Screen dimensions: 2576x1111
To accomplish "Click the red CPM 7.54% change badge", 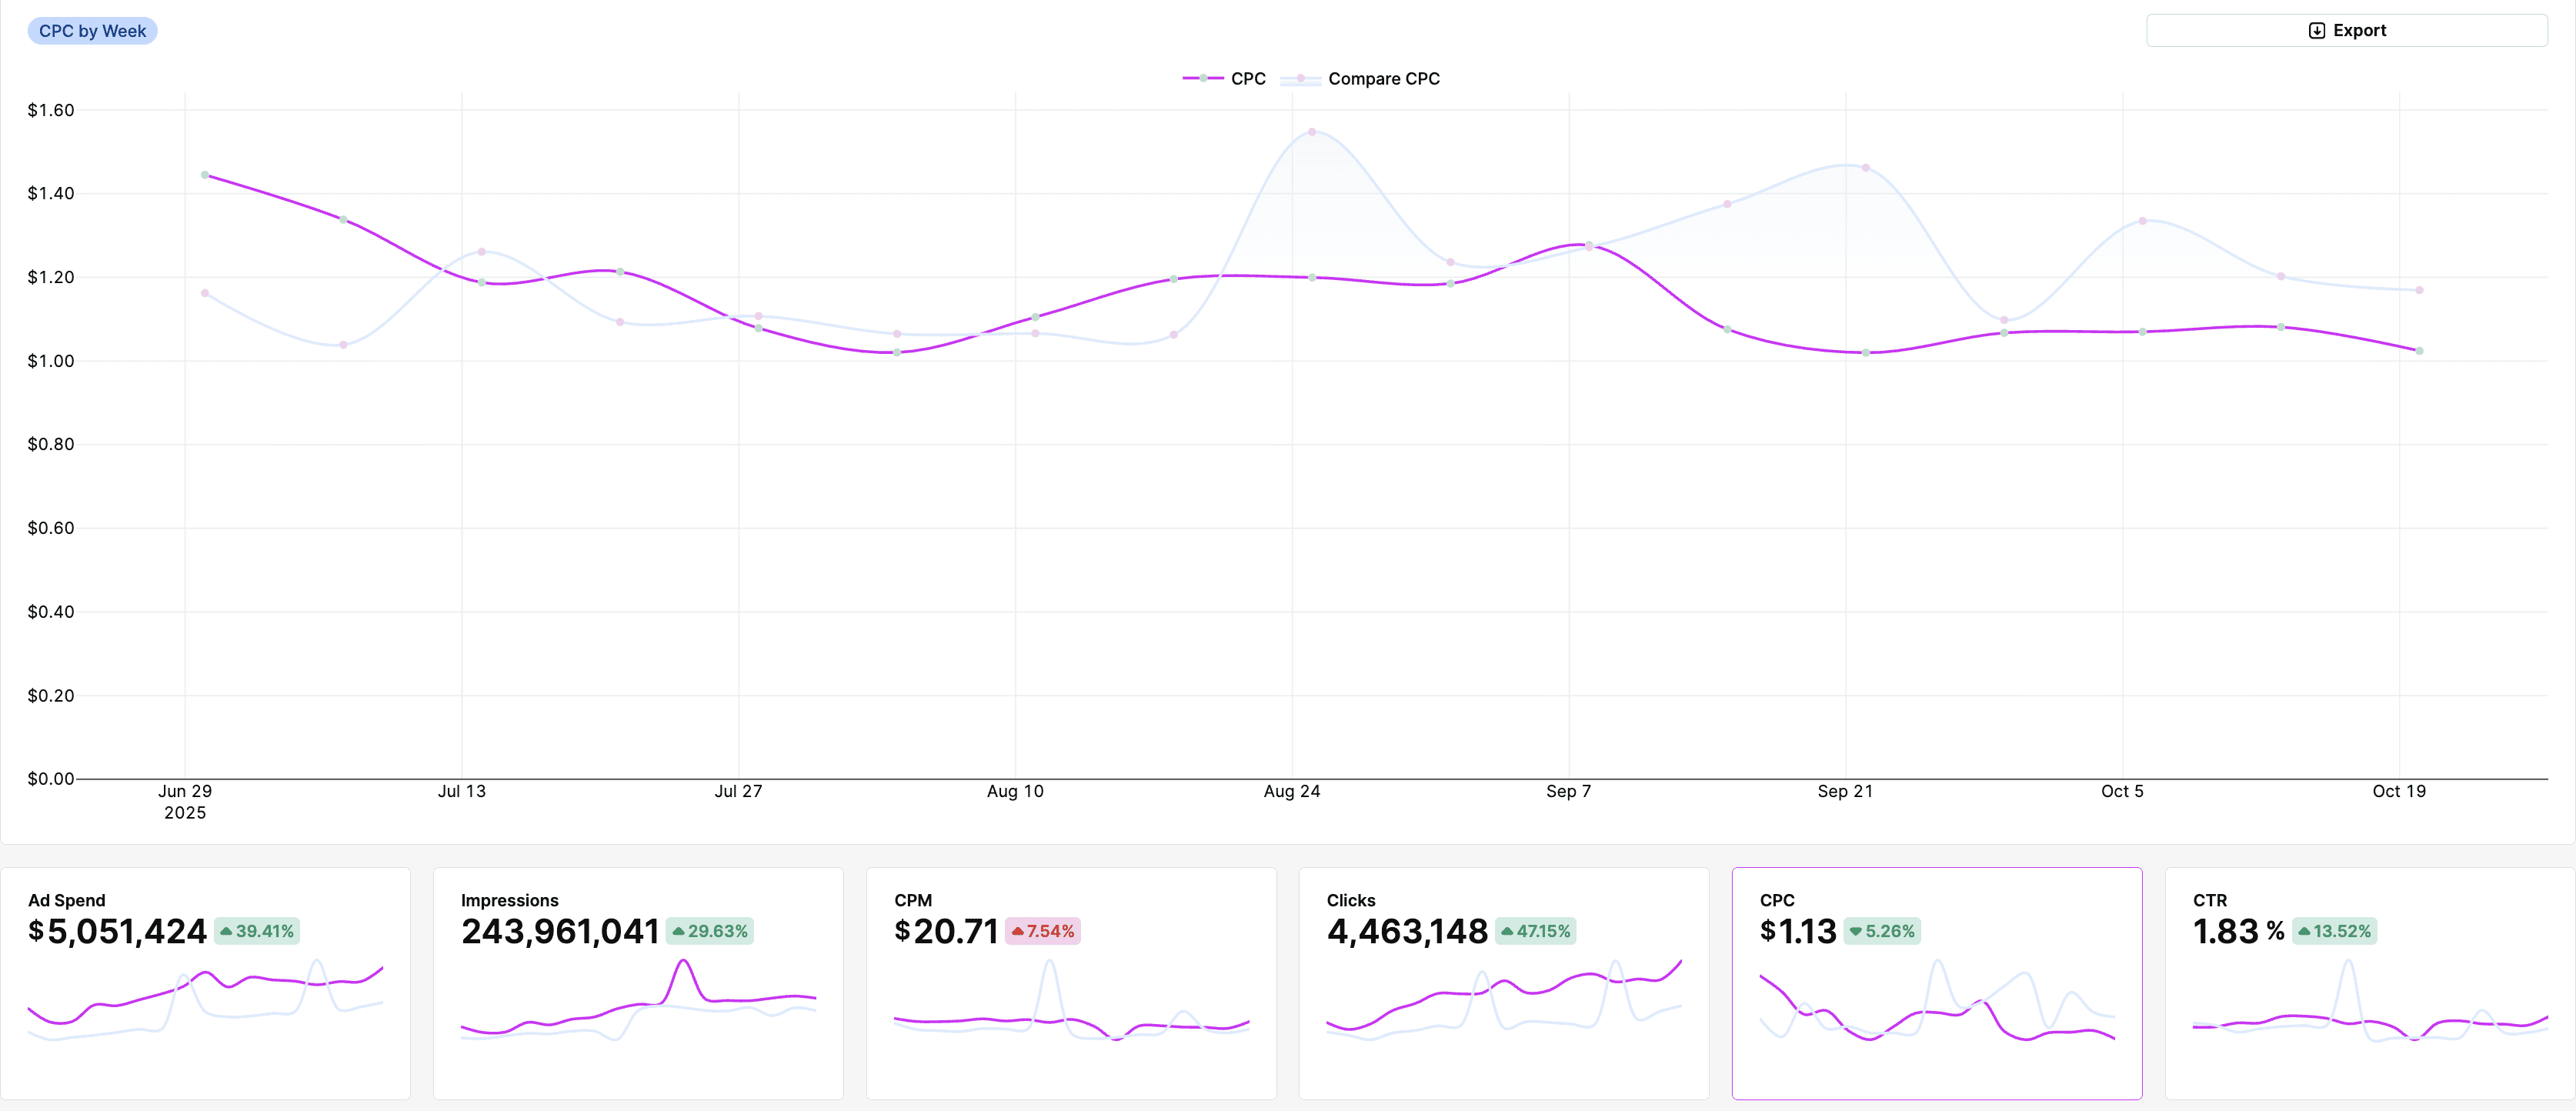I will (1042, 931).
